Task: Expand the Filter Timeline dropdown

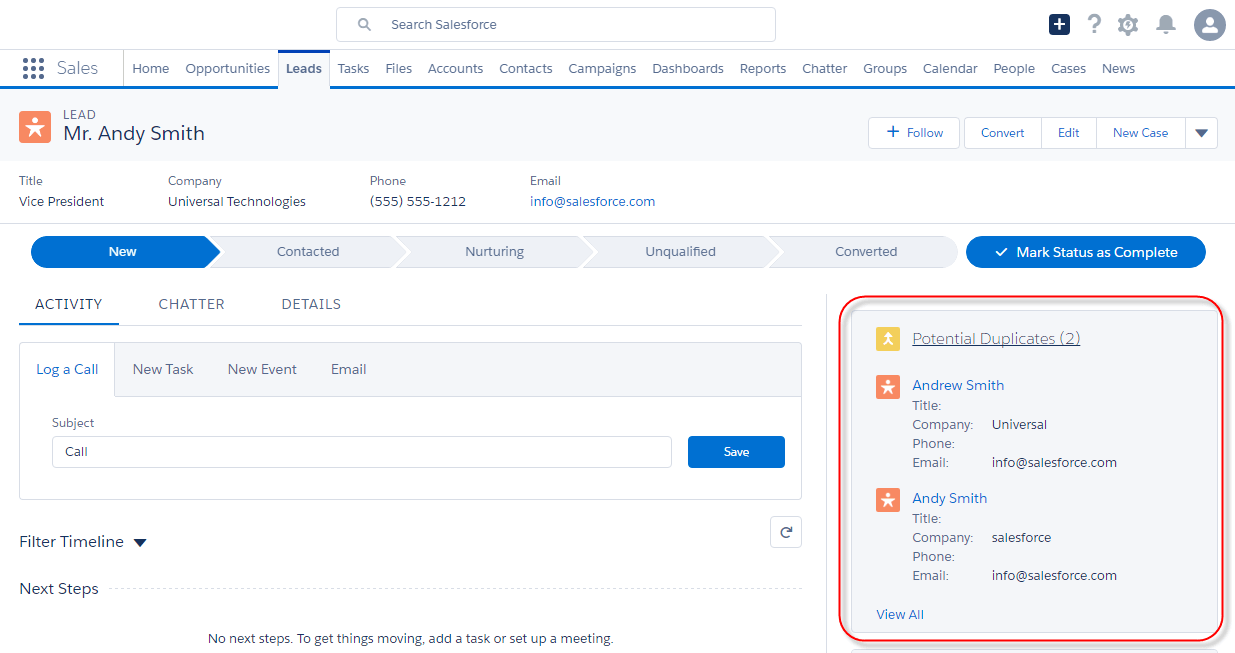Action: pos(140,543)
